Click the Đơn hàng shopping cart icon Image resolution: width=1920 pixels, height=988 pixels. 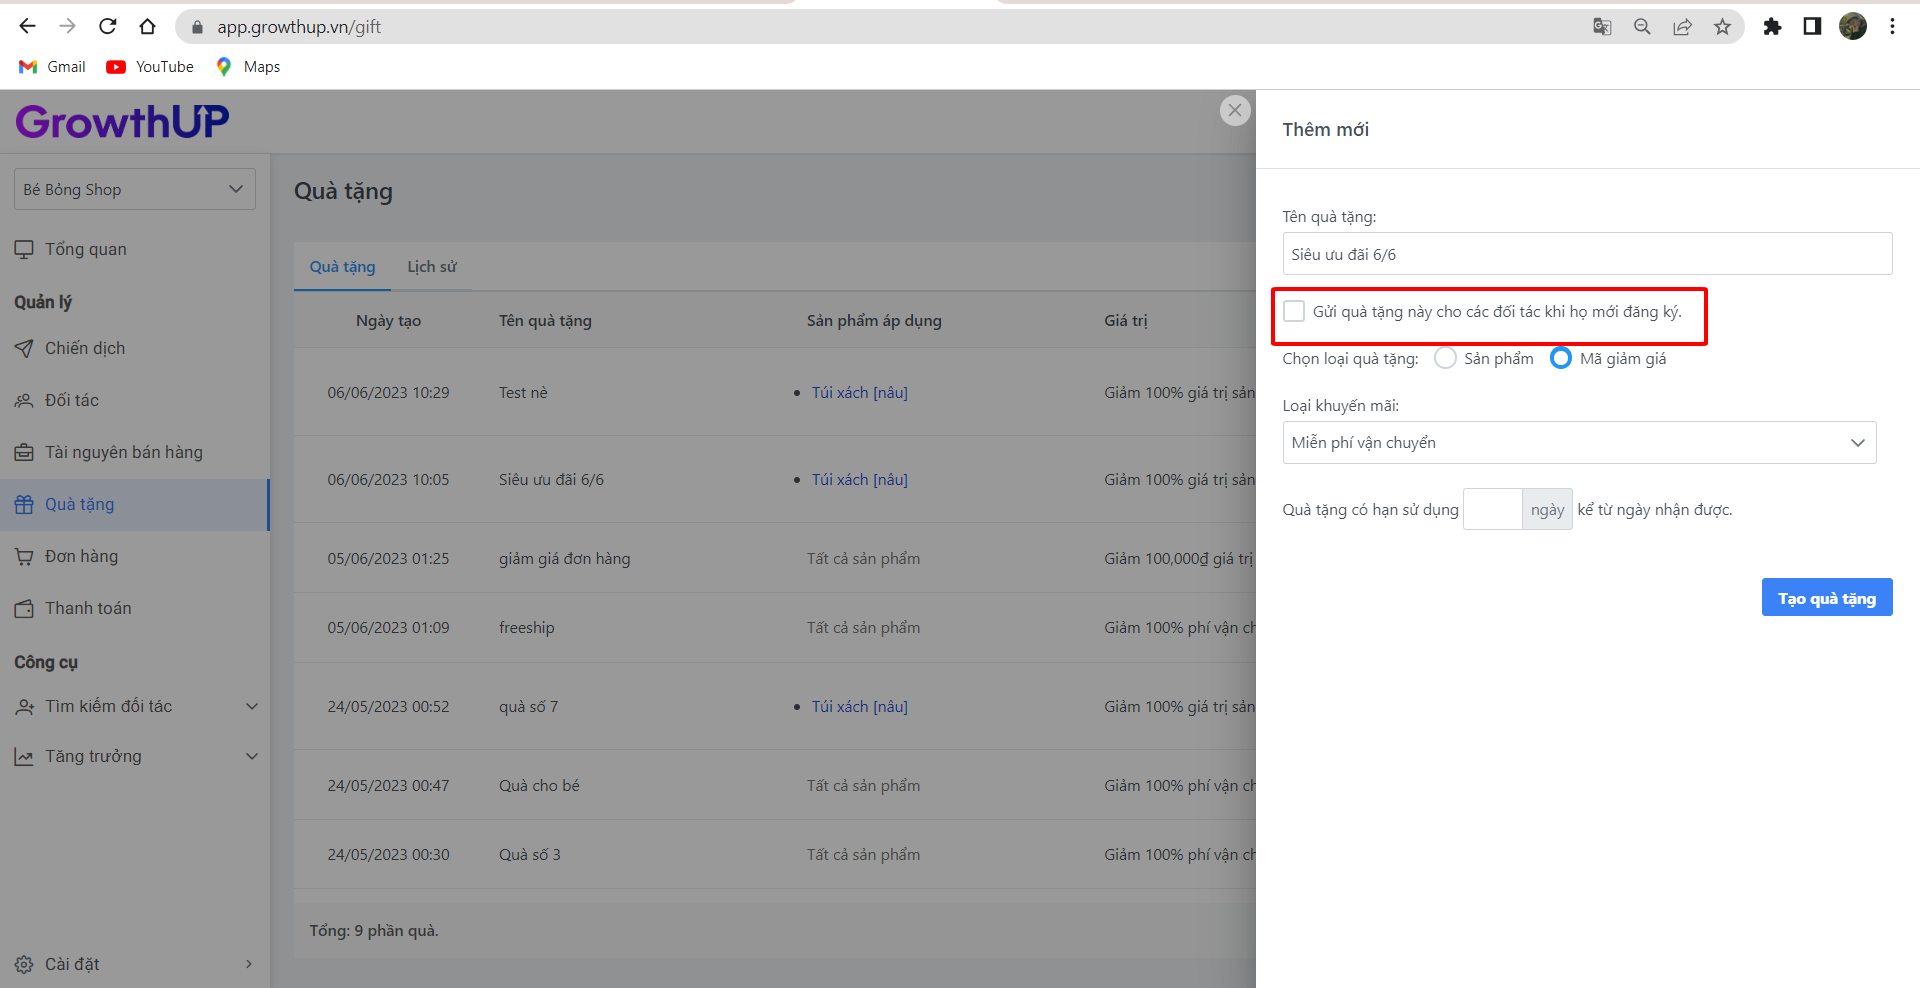[24, 556]
